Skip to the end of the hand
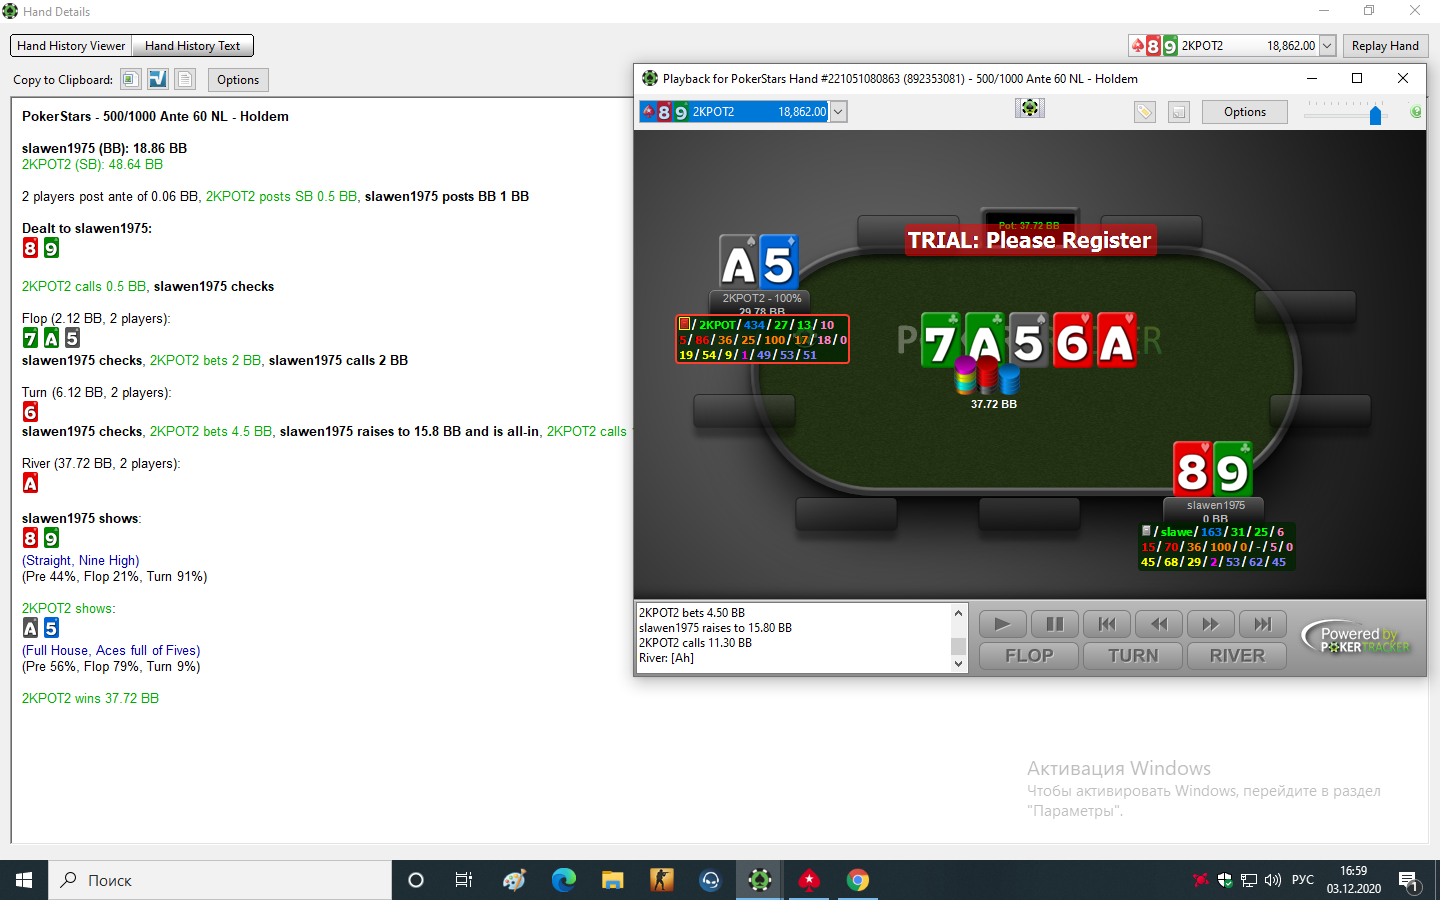 (x=1263, y=624)
